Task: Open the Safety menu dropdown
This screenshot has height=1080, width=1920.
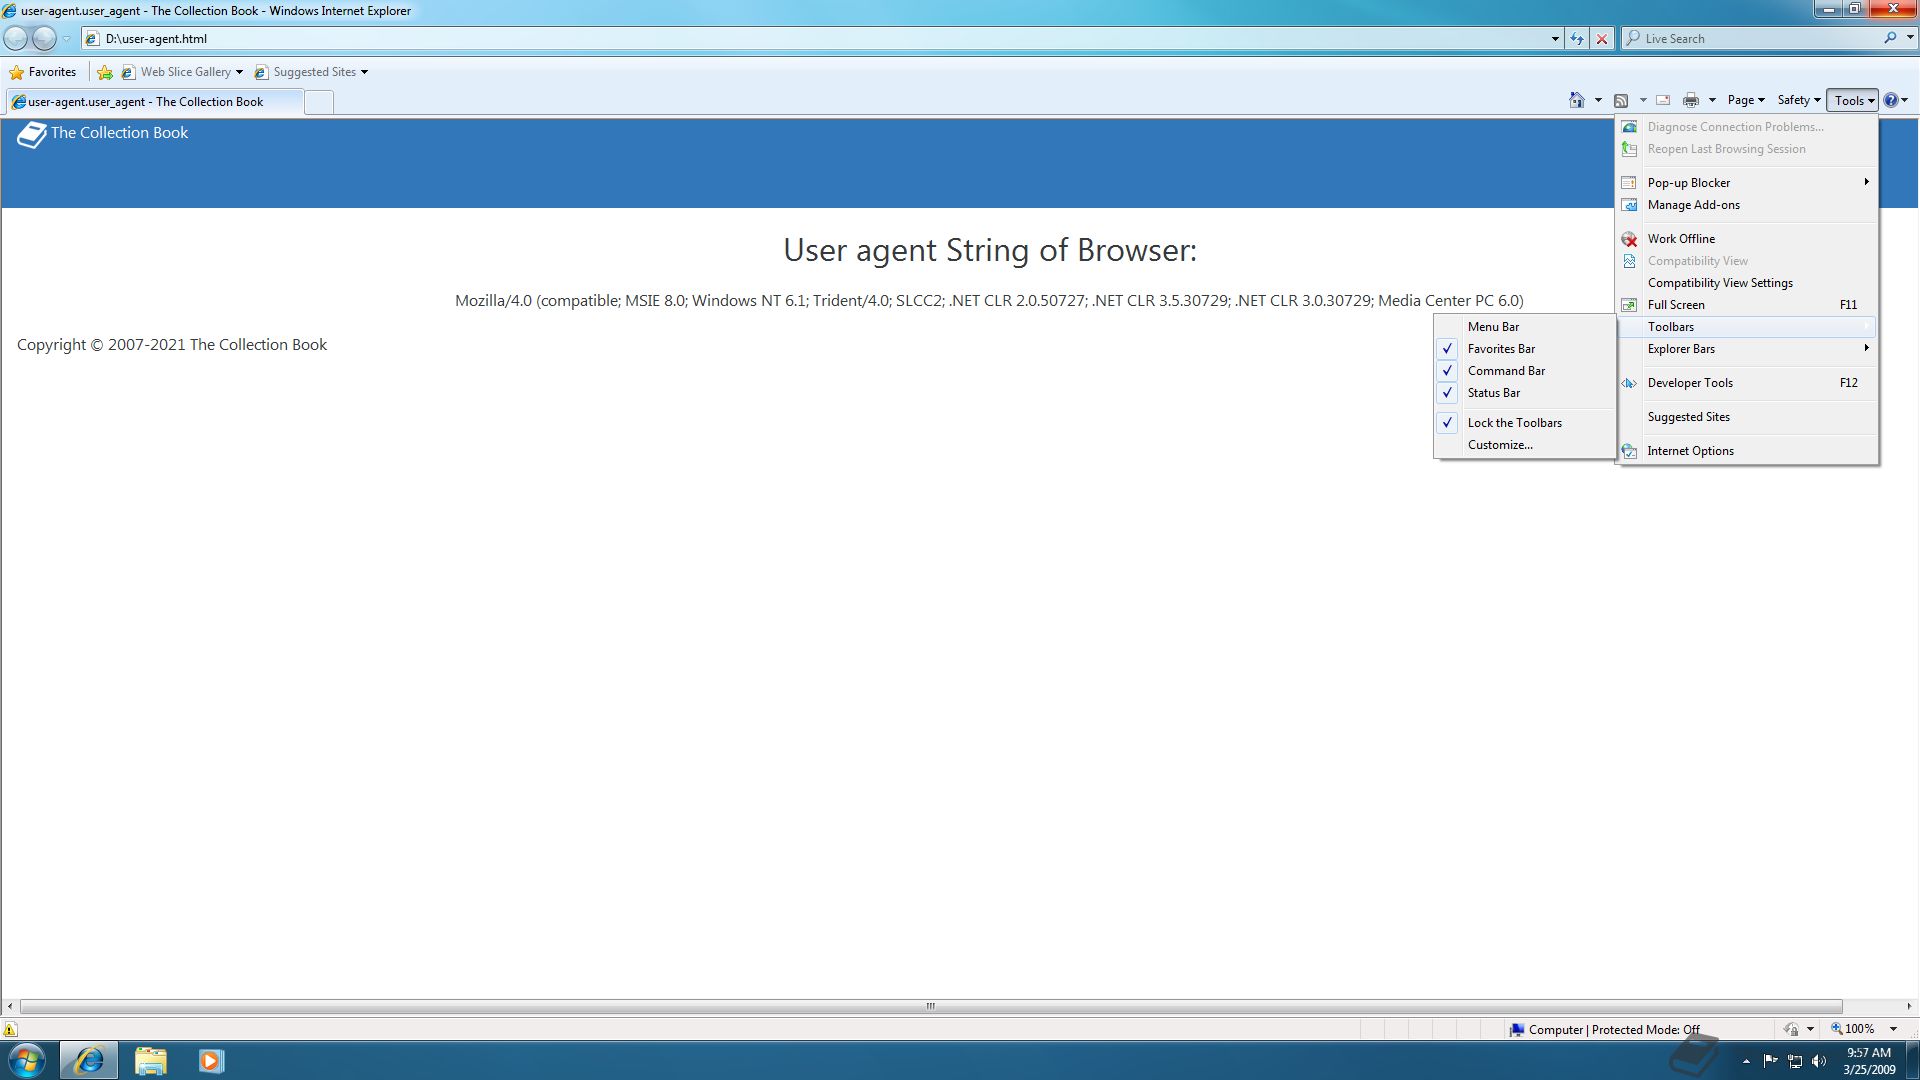Action: coord(1798,100)
